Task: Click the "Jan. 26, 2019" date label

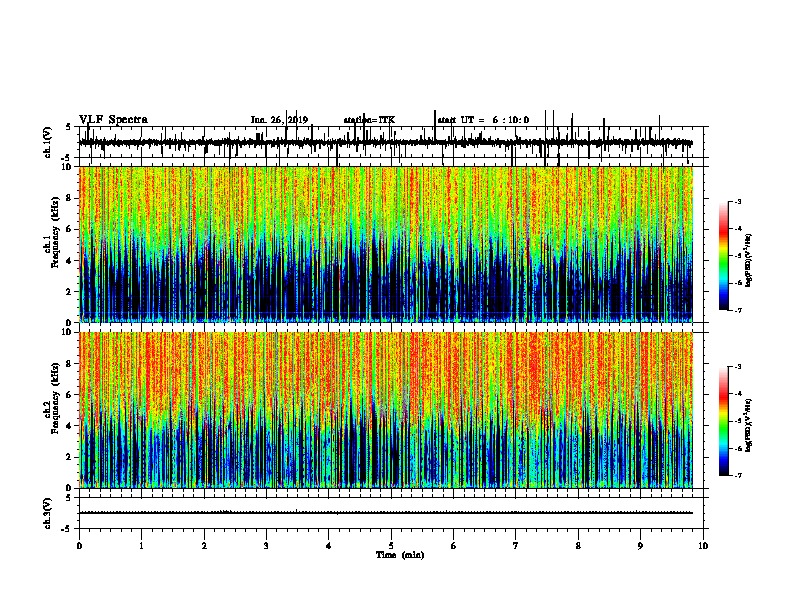Action: coord(279,120)
